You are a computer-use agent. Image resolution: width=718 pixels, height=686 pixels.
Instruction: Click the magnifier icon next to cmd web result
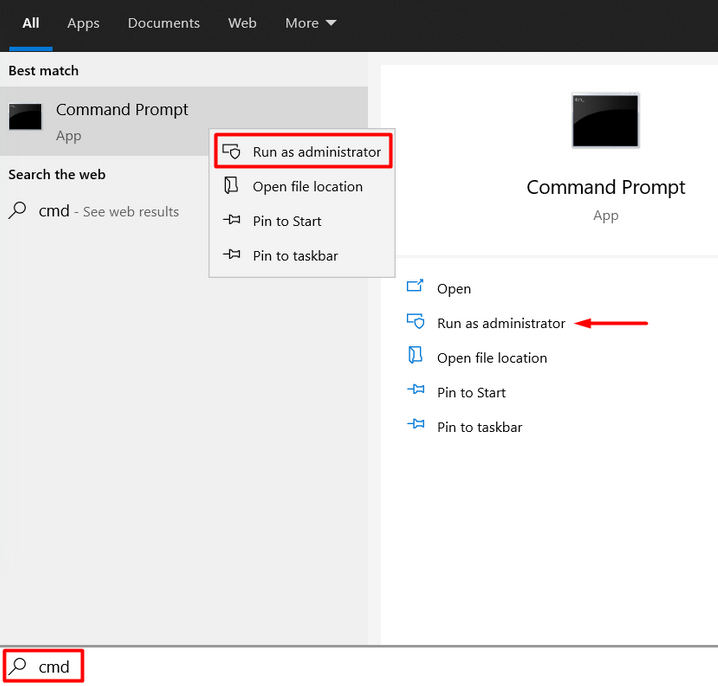[18, 211]
